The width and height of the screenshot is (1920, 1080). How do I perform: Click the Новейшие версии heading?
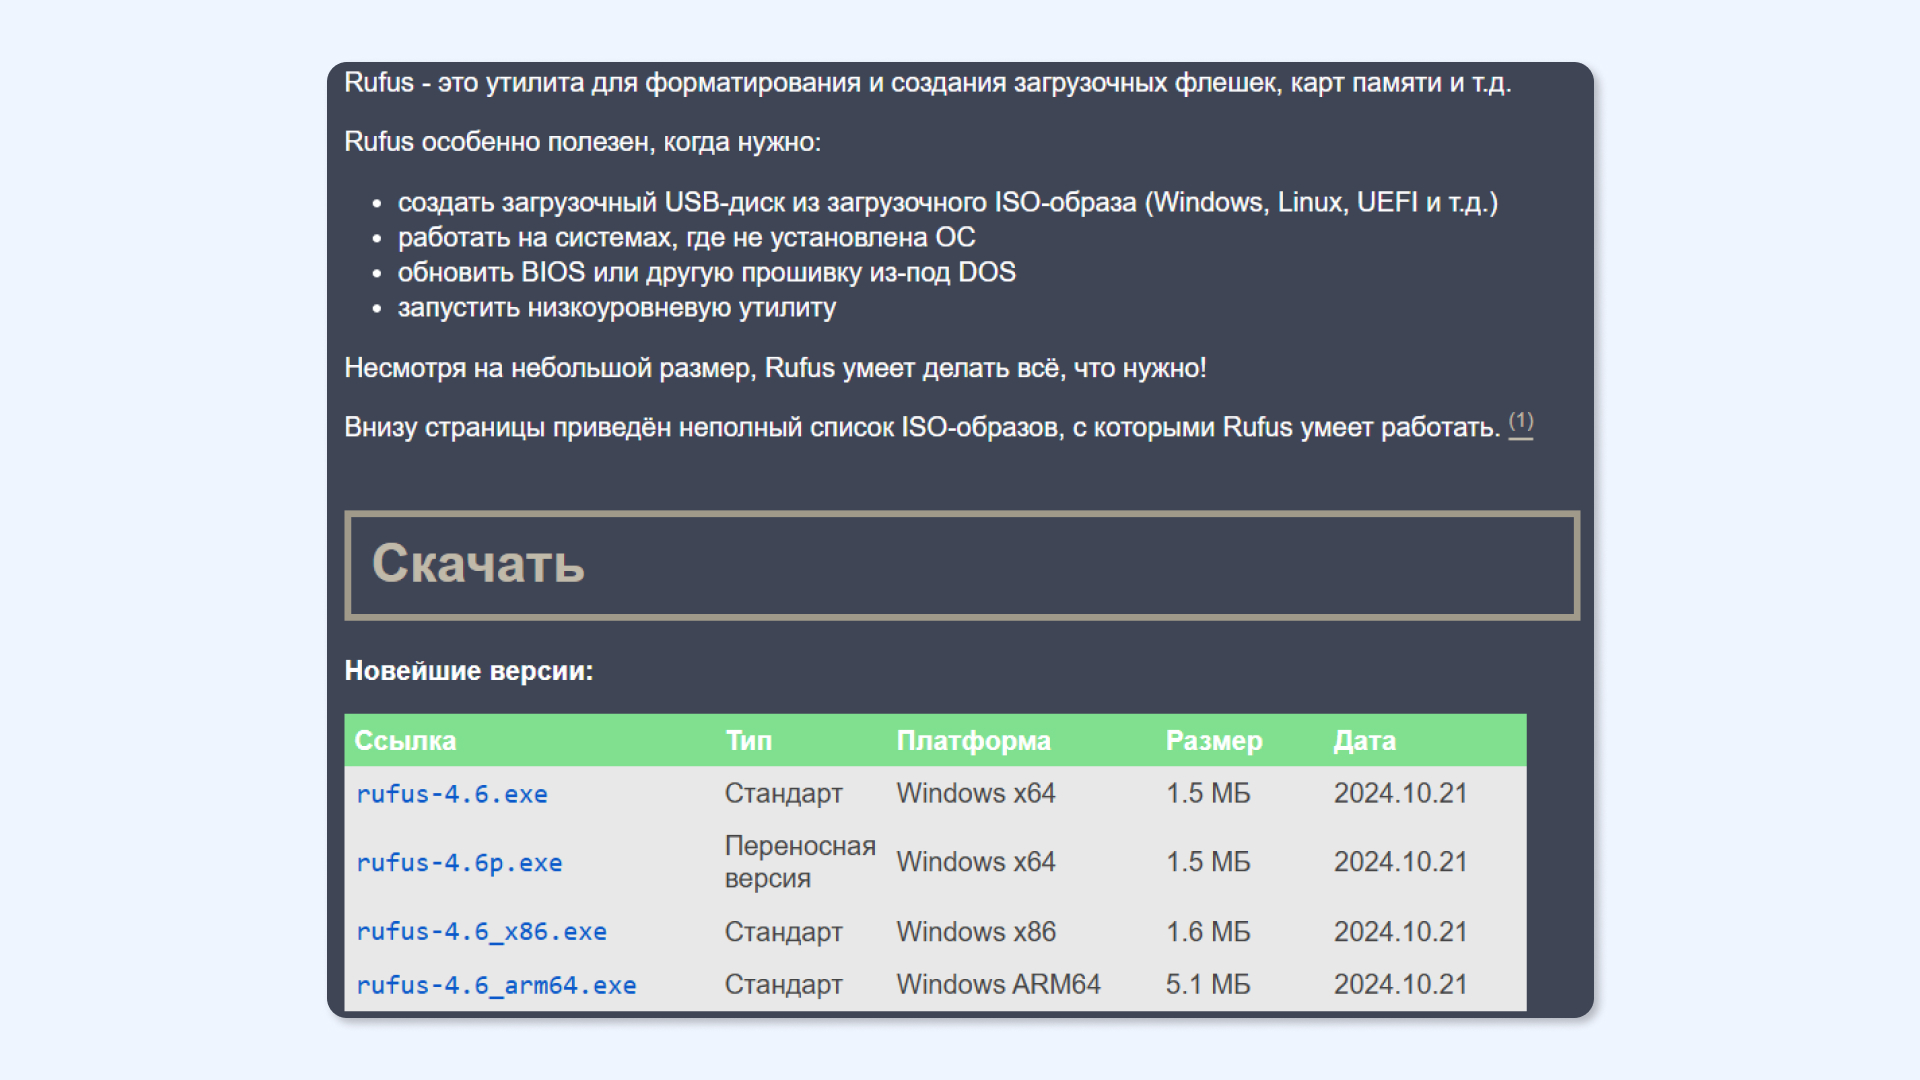(469, 671)
